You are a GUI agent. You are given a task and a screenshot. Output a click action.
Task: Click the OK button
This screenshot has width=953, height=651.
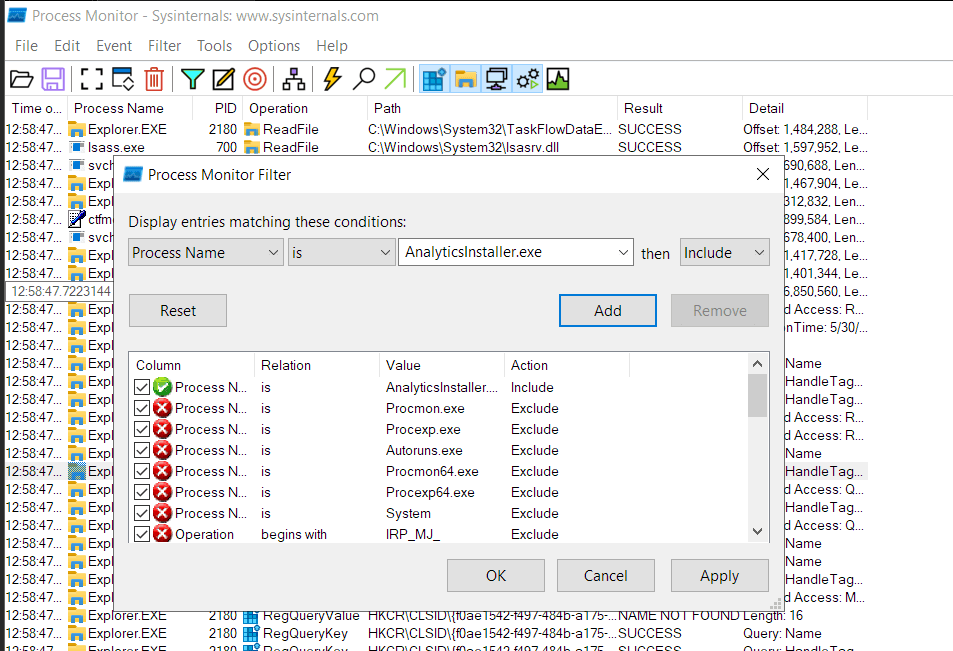click(x=496, y=576)
